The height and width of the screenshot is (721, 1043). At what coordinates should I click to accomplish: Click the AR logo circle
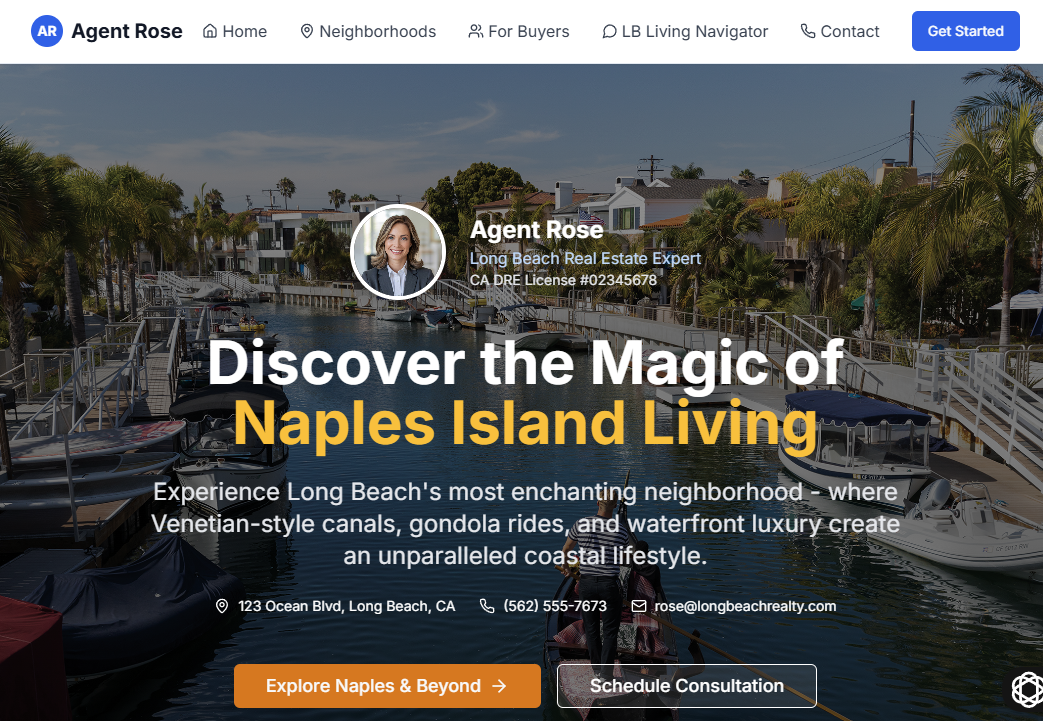click(47, 31)
